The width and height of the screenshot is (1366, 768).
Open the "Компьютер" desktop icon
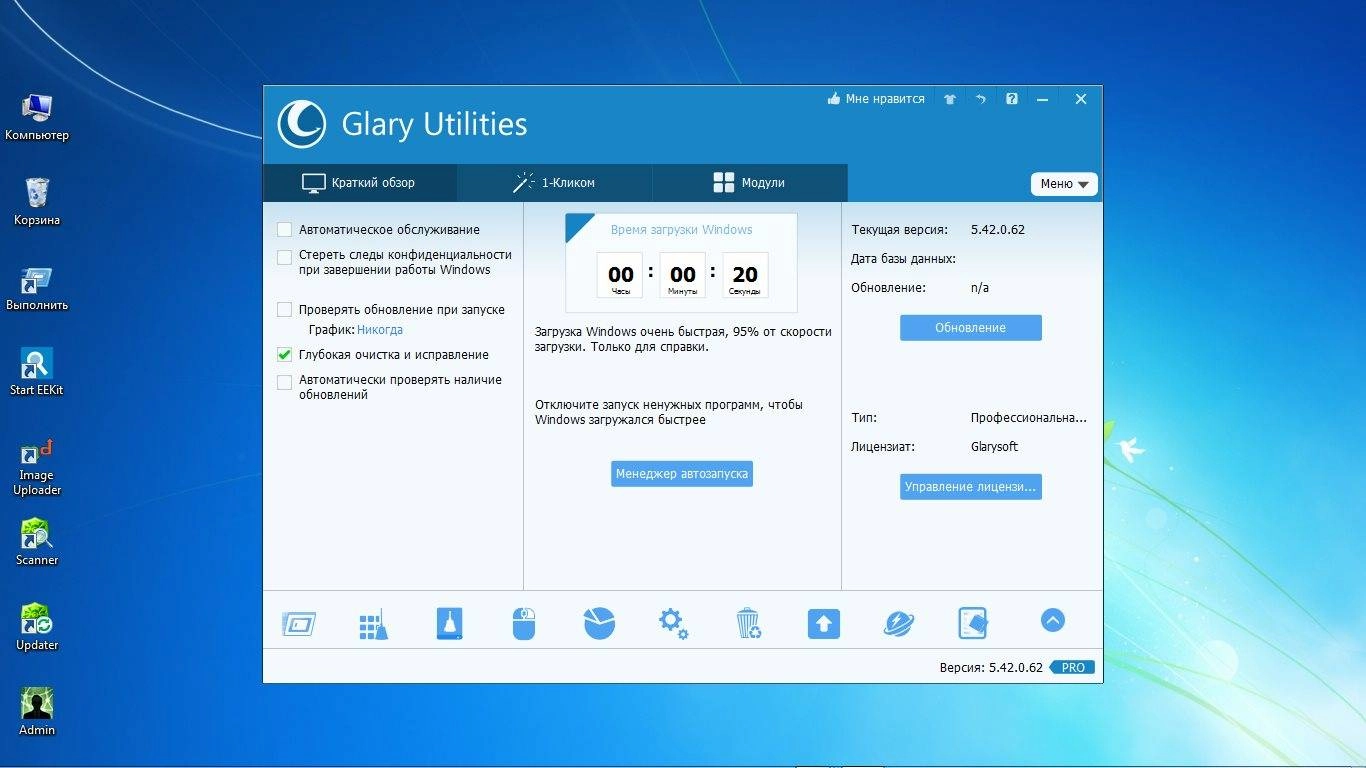click(37, 116)
